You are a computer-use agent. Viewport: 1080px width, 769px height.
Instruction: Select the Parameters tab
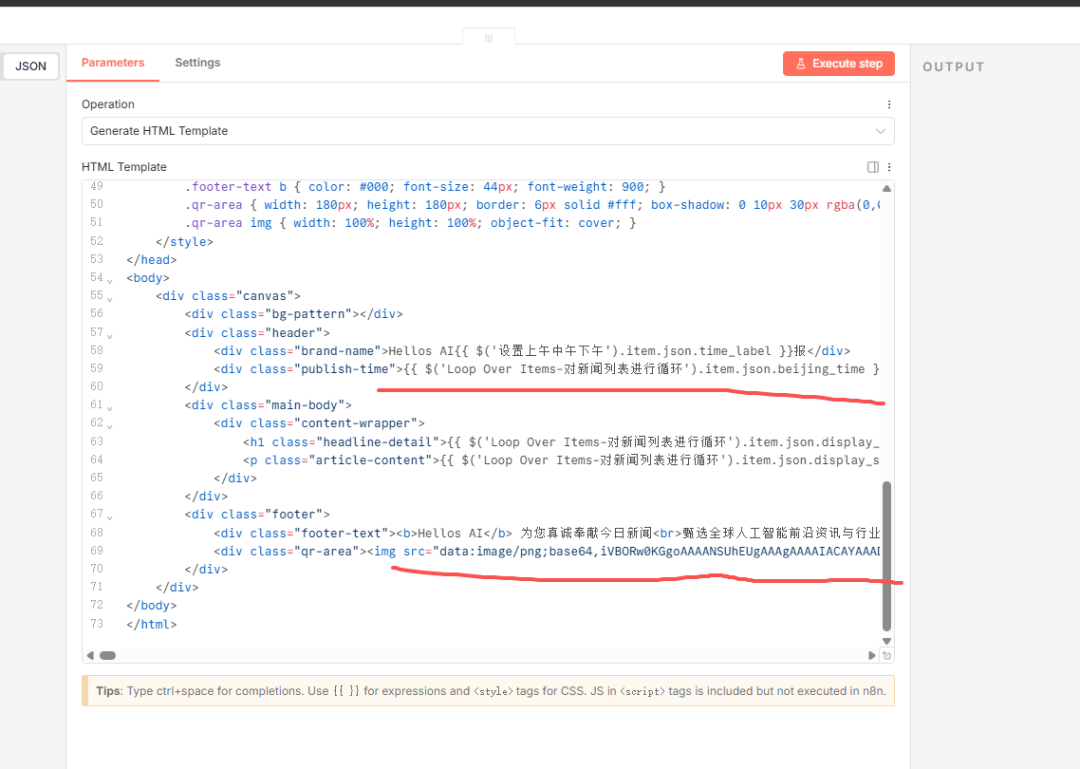pyautogui.click(x=113, y=63)
